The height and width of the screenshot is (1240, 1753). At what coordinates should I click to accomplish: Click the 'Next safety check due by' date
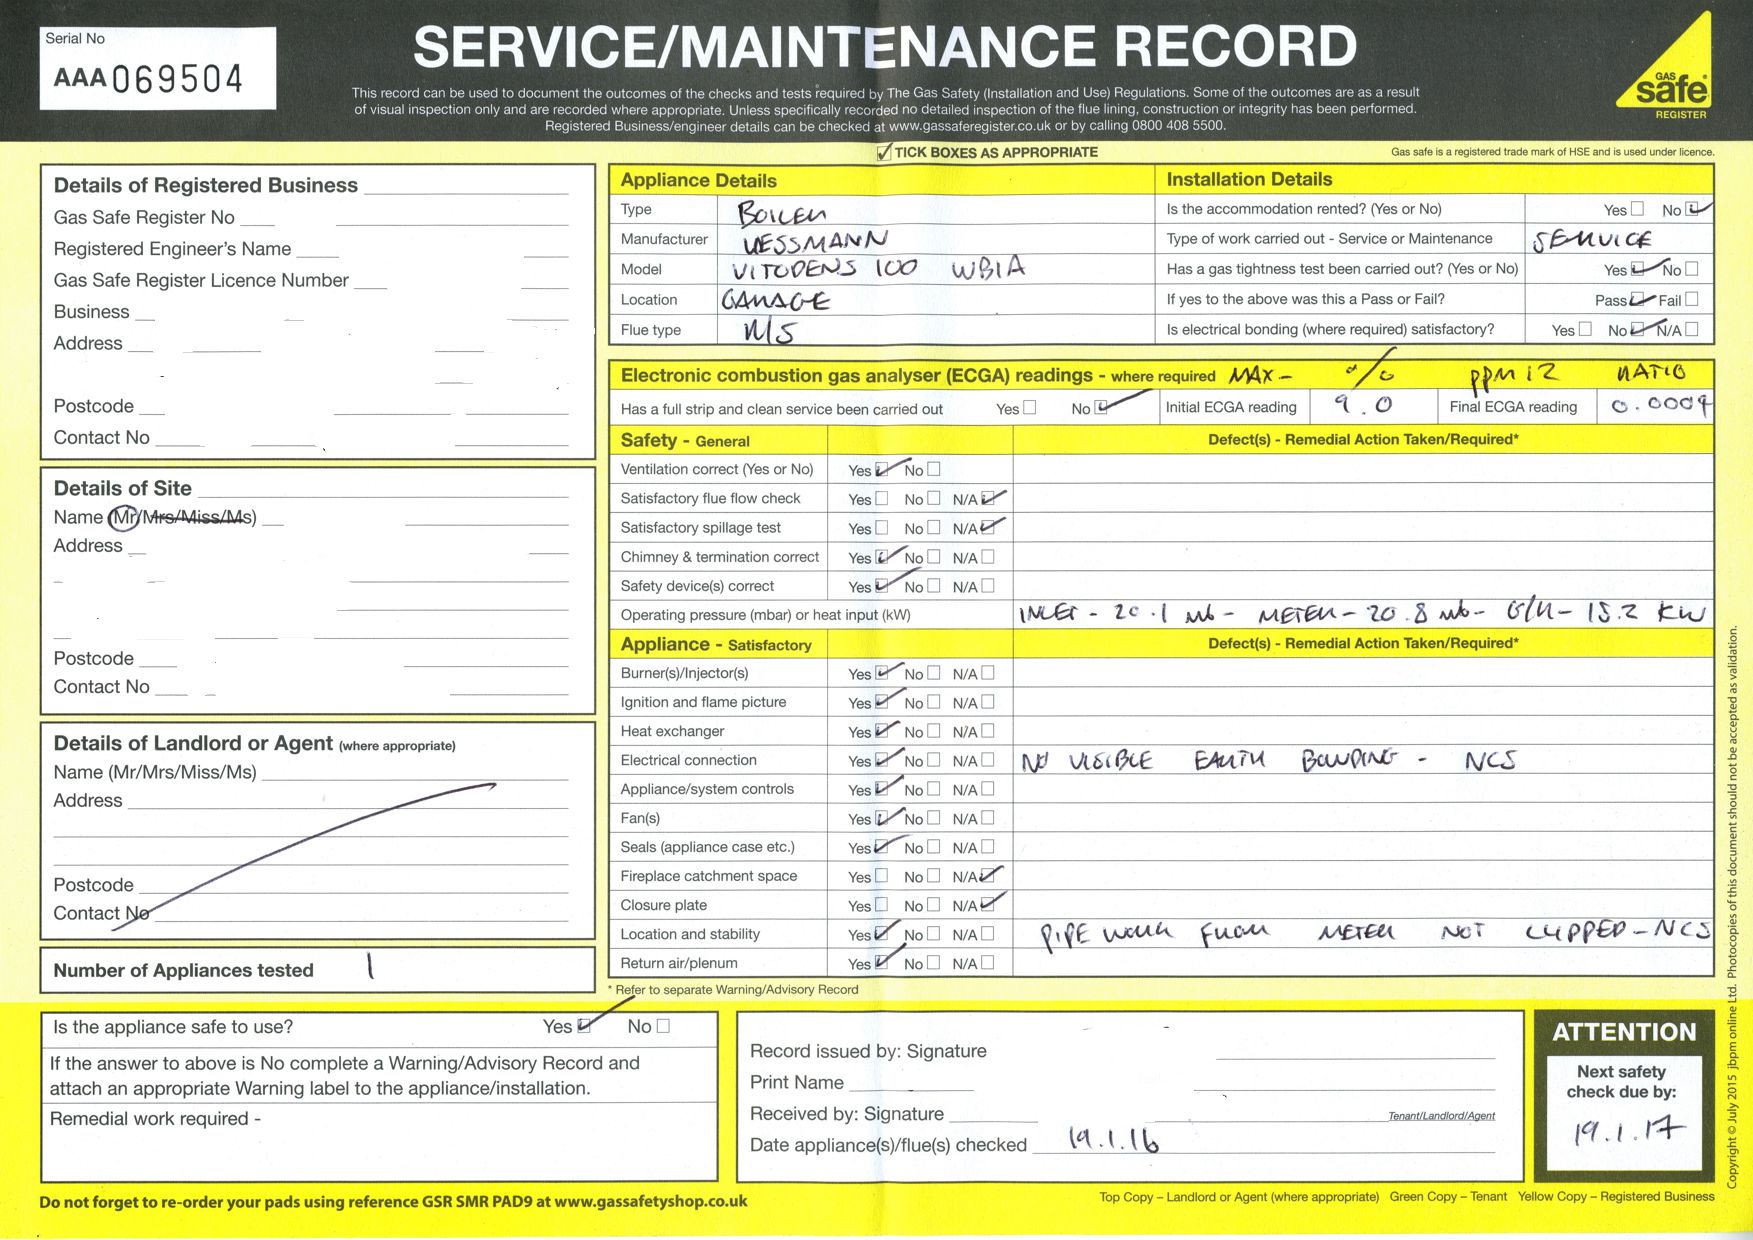coord(1627,1131)
